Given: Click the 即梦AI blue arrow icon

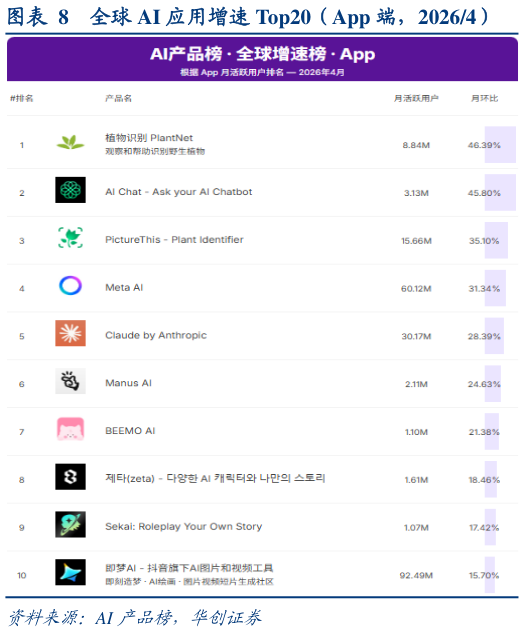Looking at the screenshot, I should coord(71,572).
